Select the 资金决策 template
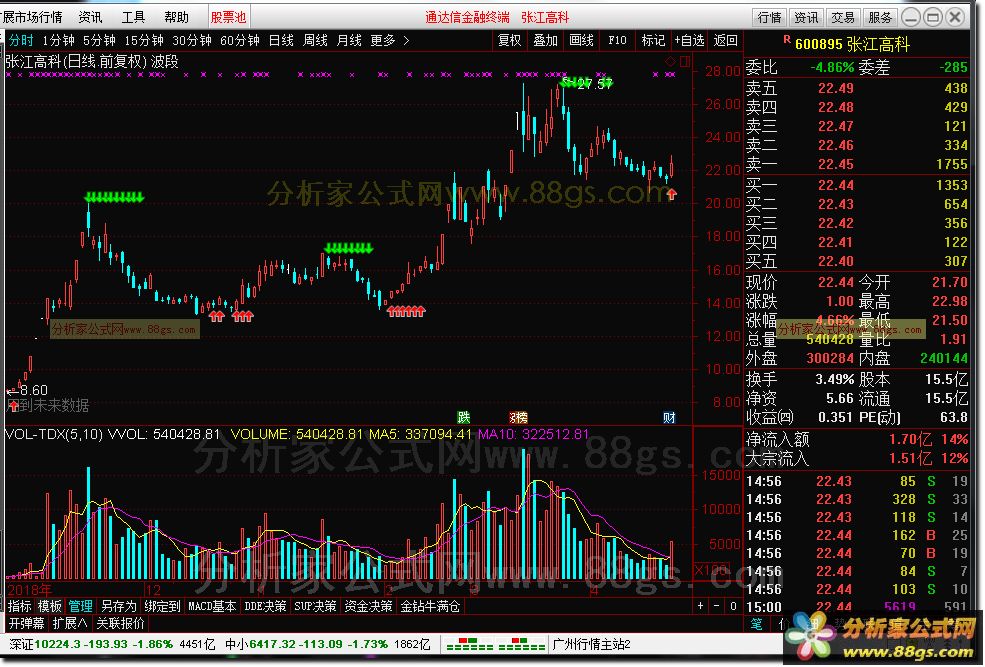This screenshot has height=667, width=985. click(x=369, y=606)
